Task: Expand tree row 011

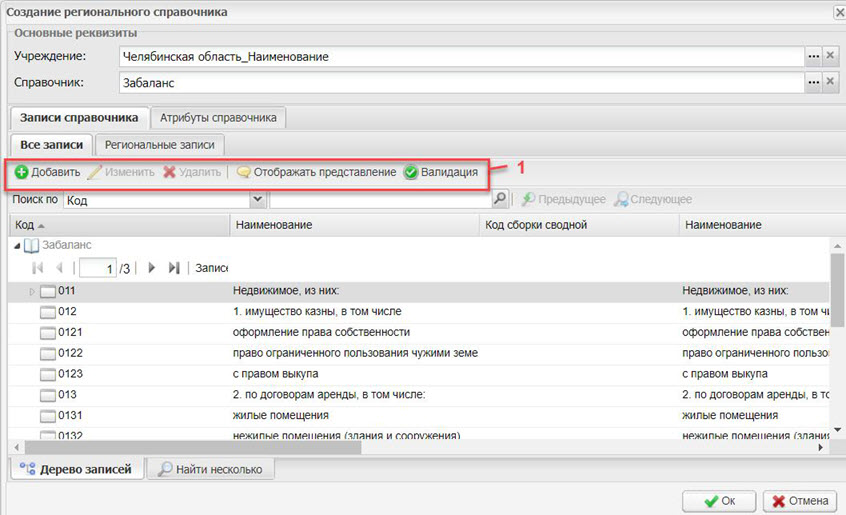Action: [31, 291]
